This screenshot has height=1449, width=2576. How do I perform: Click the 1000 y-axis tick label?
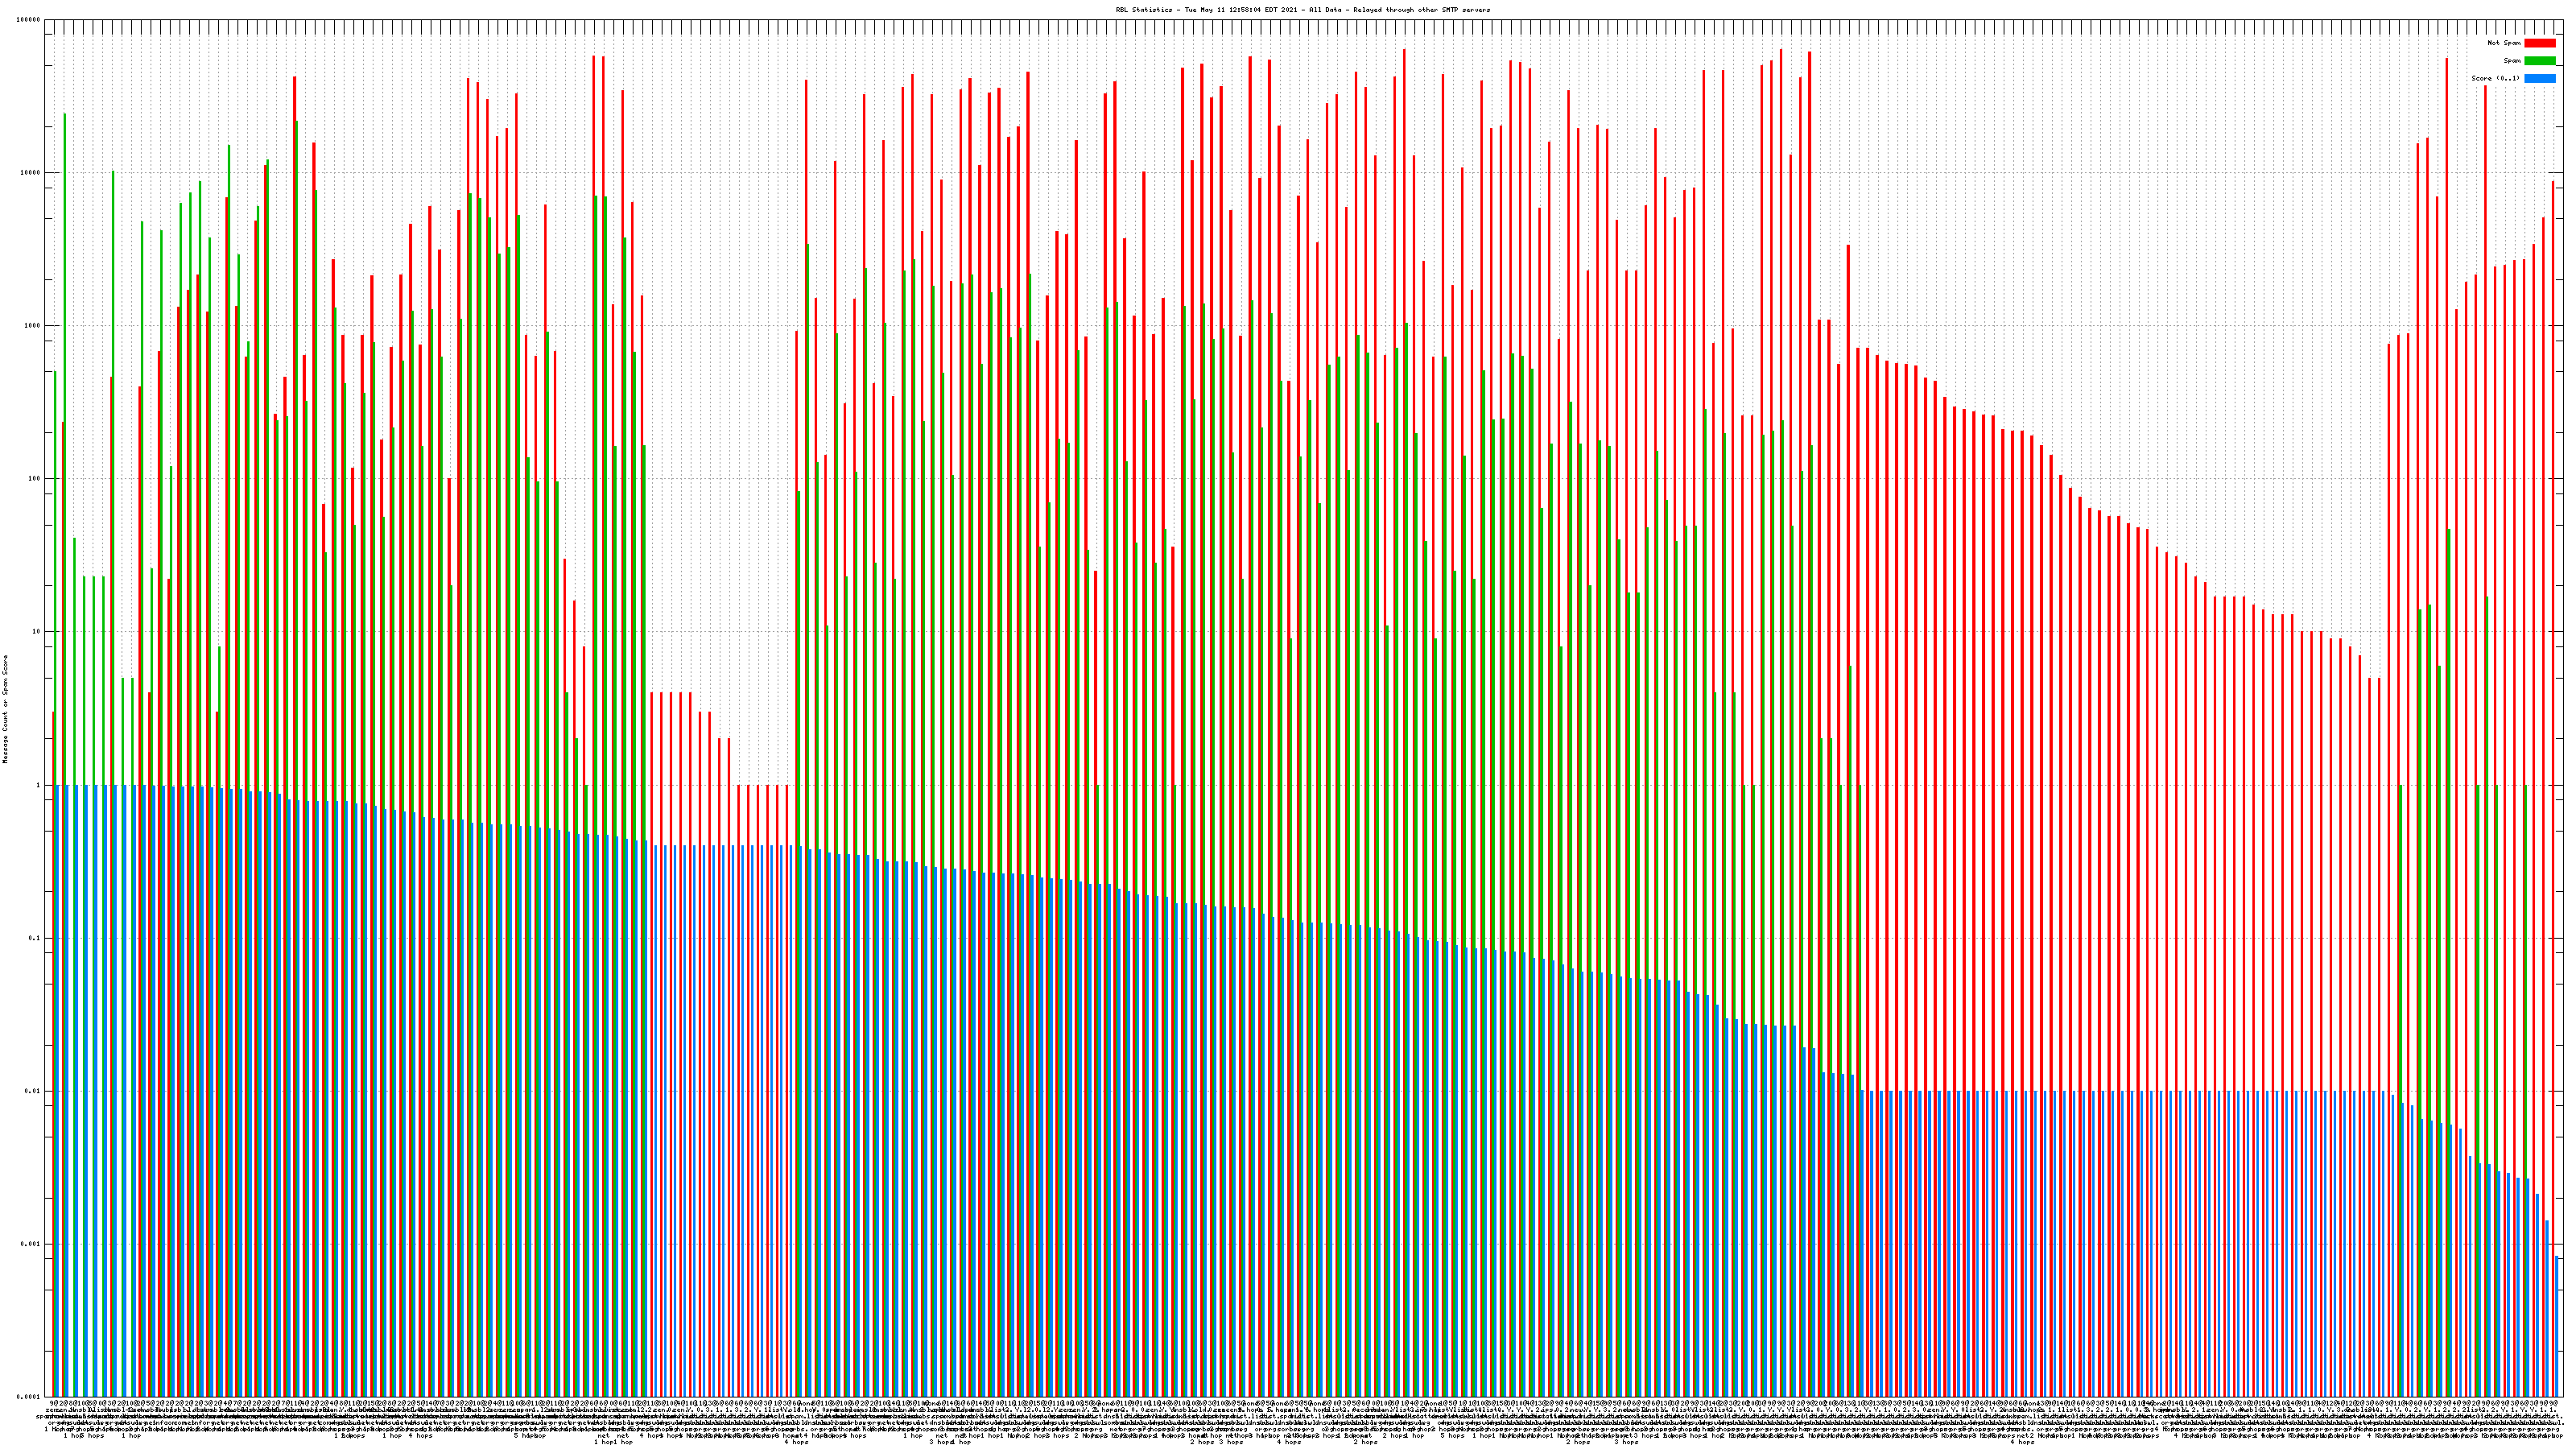pyautogui.click(x=33, y=326)
